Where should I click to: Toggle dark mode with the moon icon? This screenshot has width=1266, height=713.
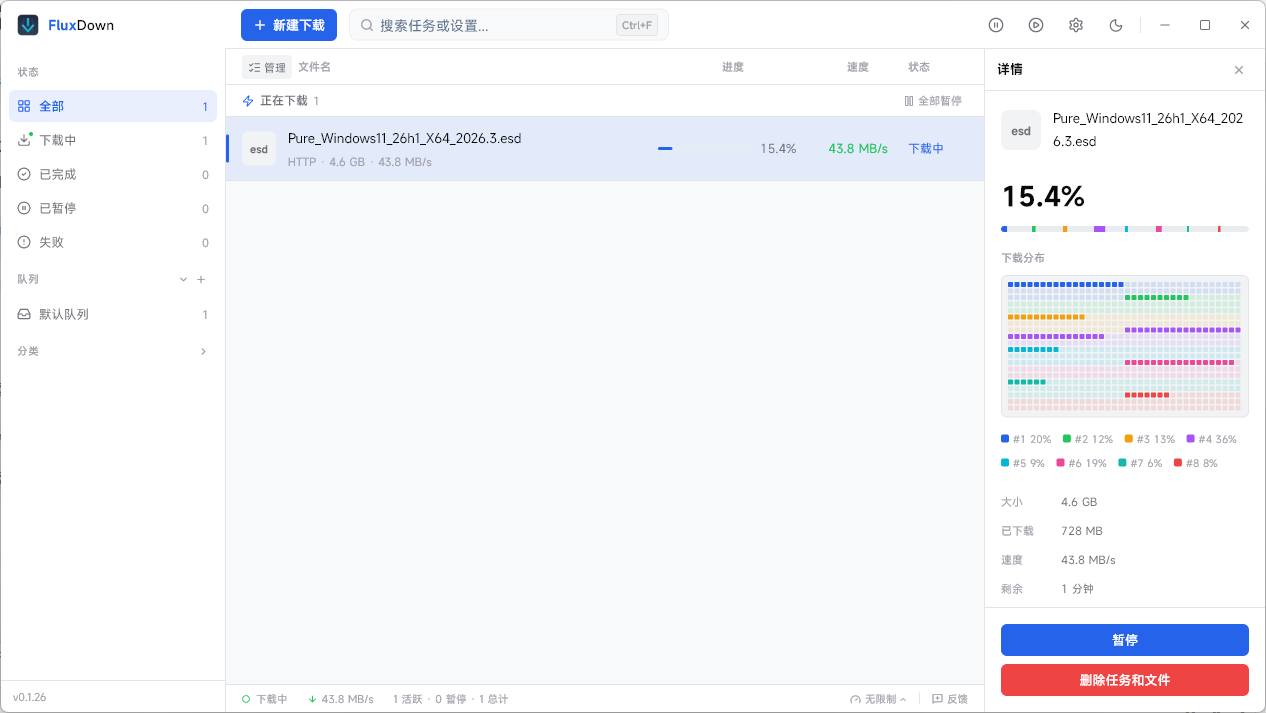click(x=1115, y=25)
